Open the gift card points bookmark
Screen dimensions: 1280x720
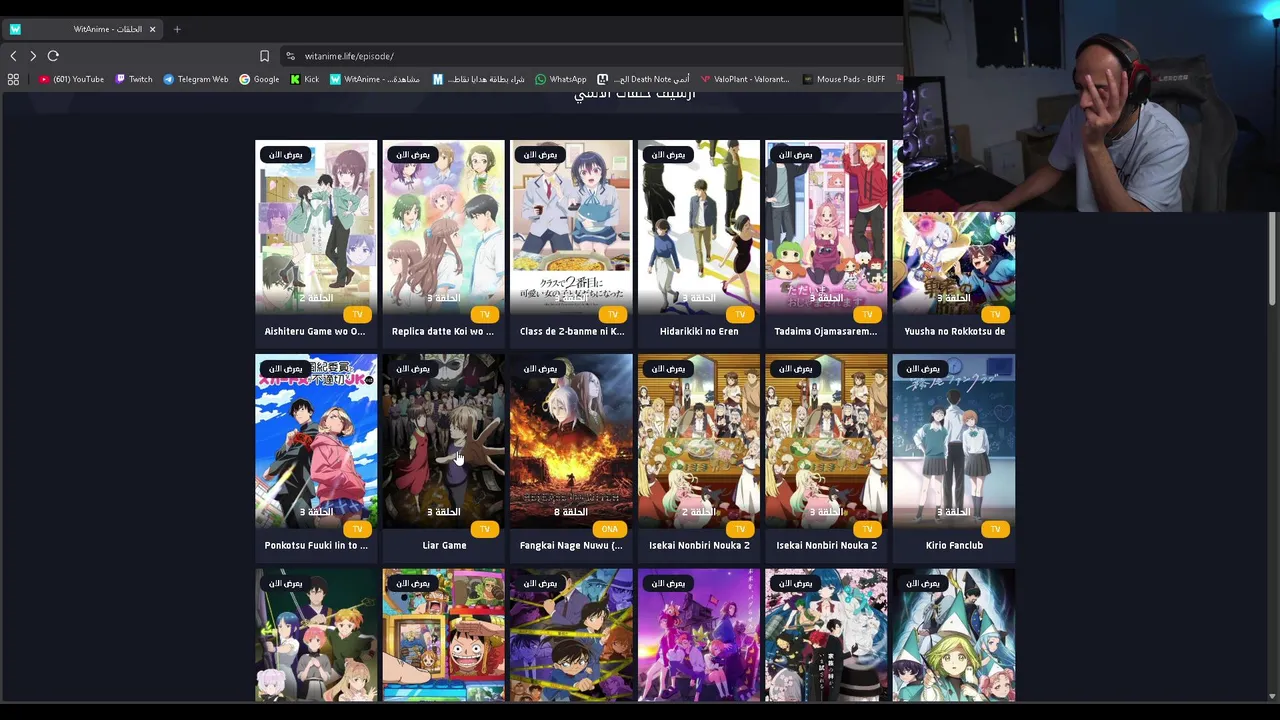click(x=478, y=79)
